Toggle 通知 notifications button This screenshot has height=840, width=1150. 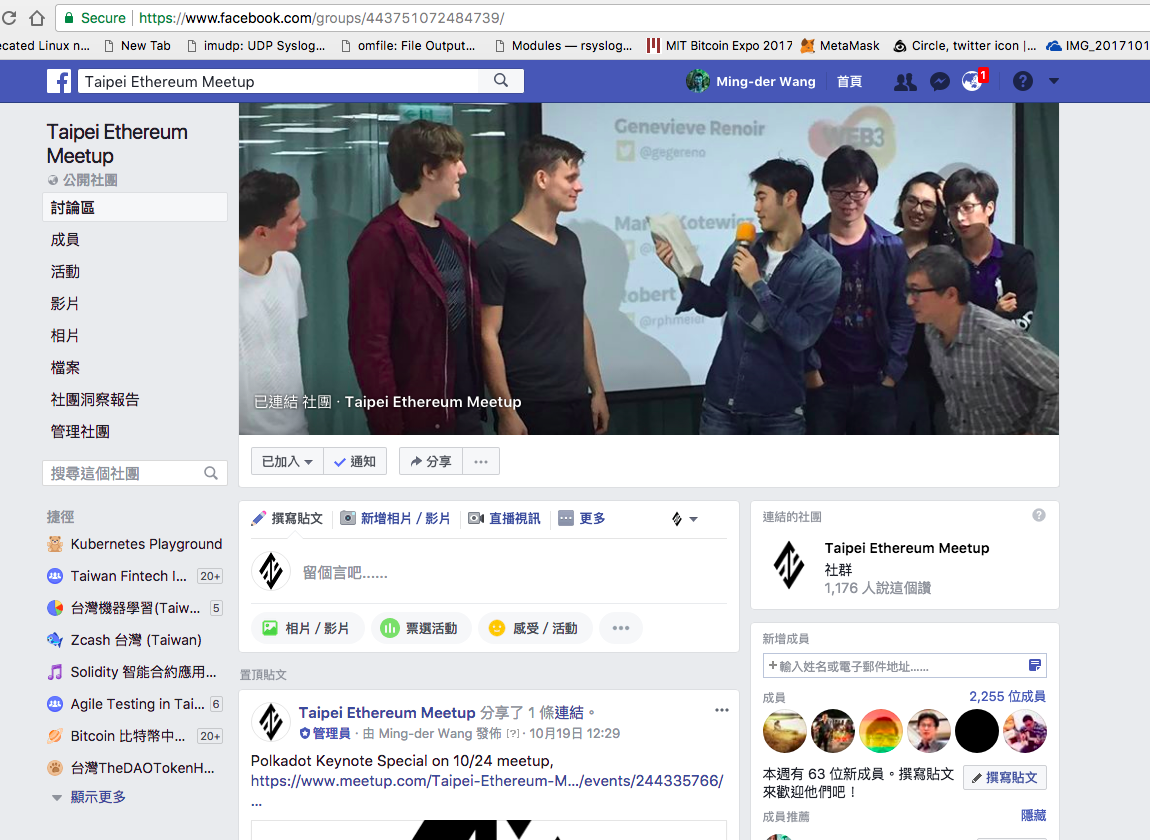pos(355,461)
